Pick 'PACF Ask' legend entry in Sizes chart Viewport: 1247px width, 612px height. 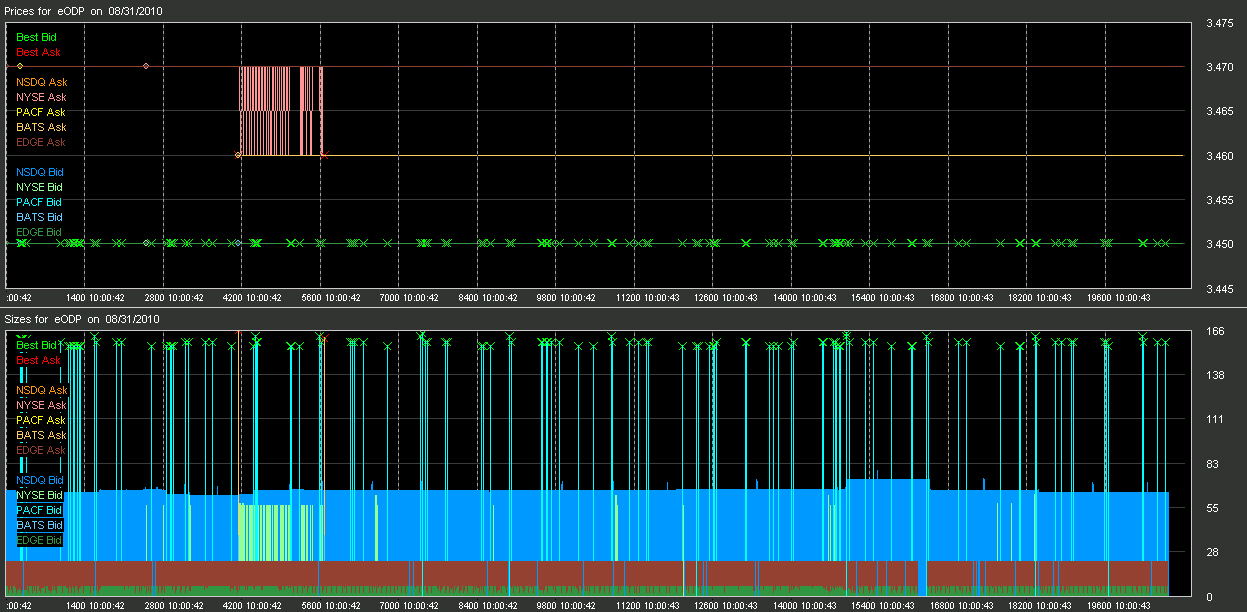(41, 420)
